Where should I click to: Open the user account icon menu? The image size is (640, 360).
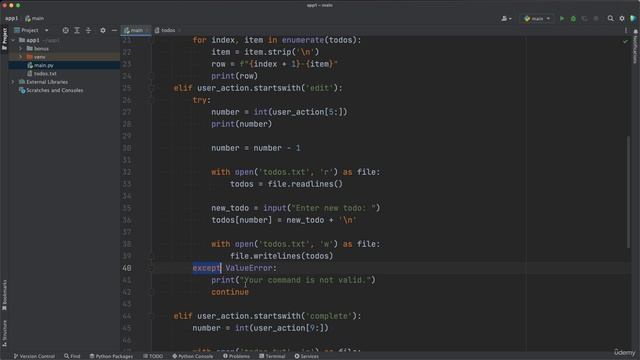506,18
